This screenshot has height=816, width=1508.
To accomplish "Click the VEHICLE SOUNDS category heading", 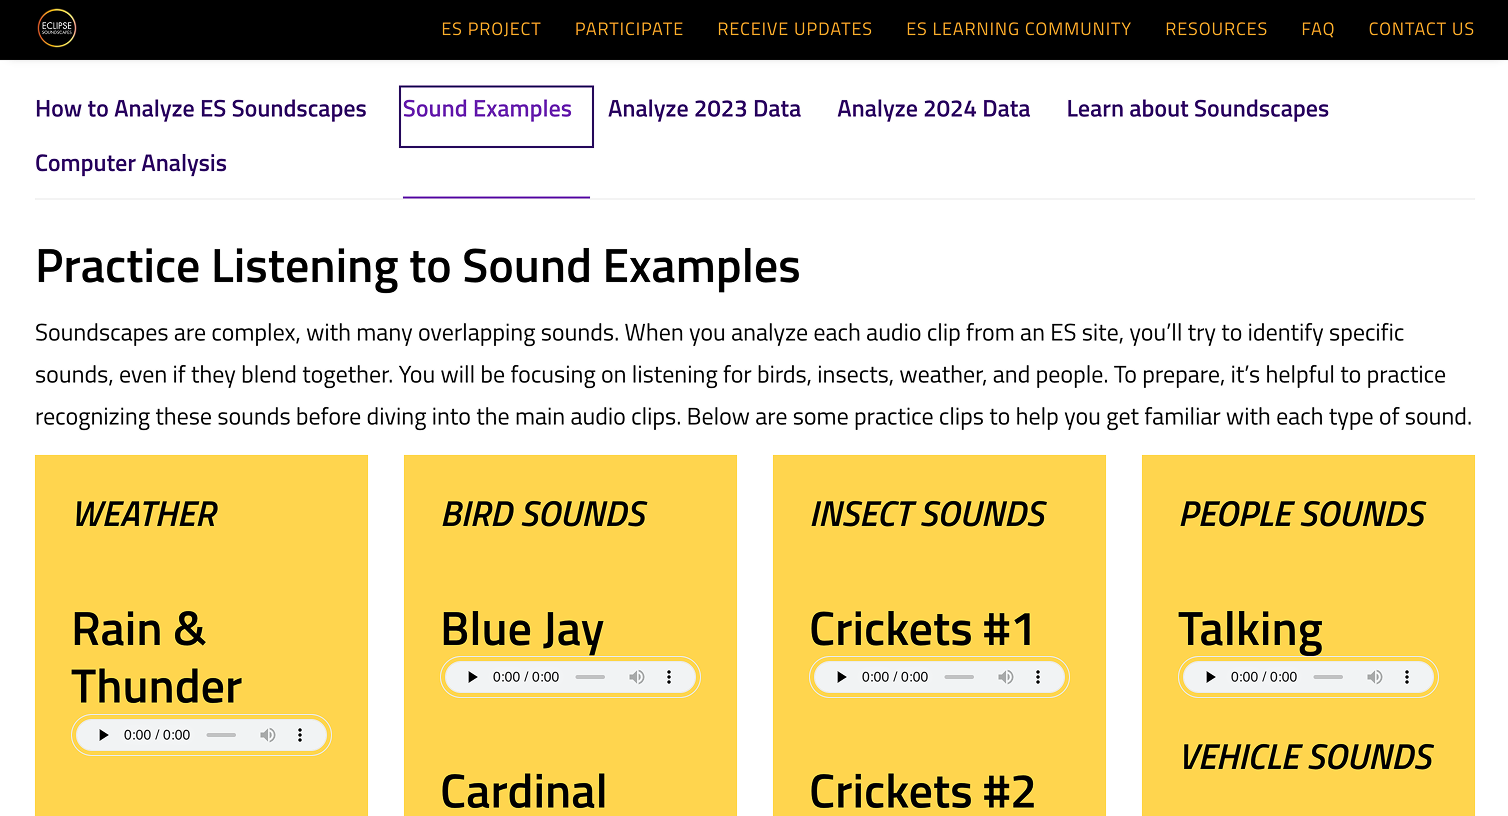I will click(x=1307, y=757).
